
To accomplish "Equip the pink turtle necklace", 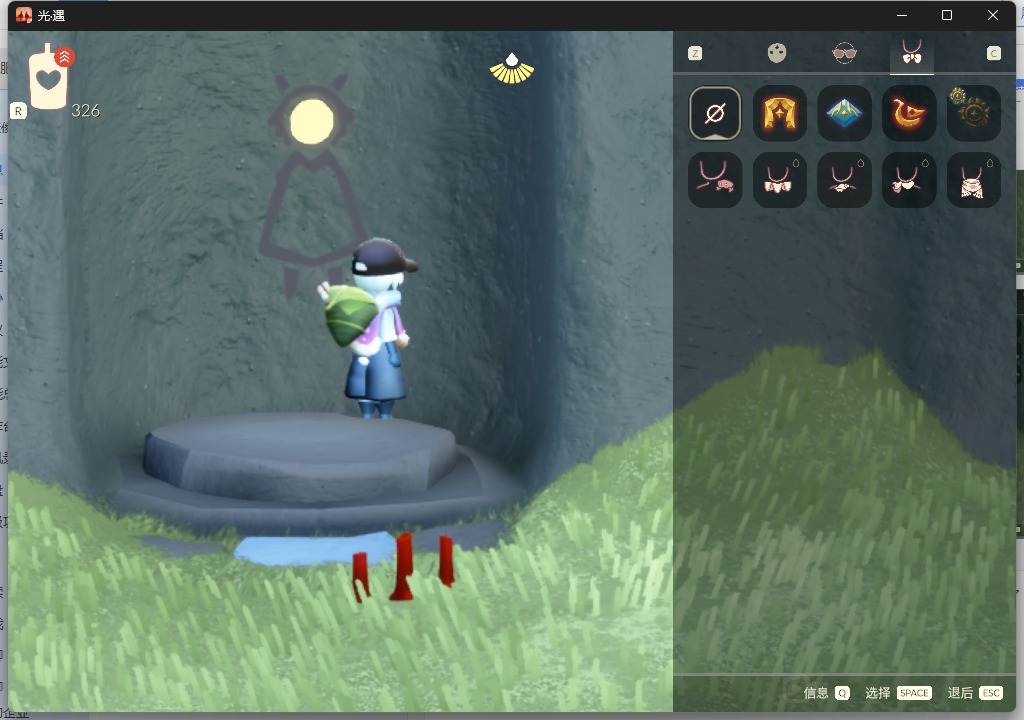I will tap(715, 180).
